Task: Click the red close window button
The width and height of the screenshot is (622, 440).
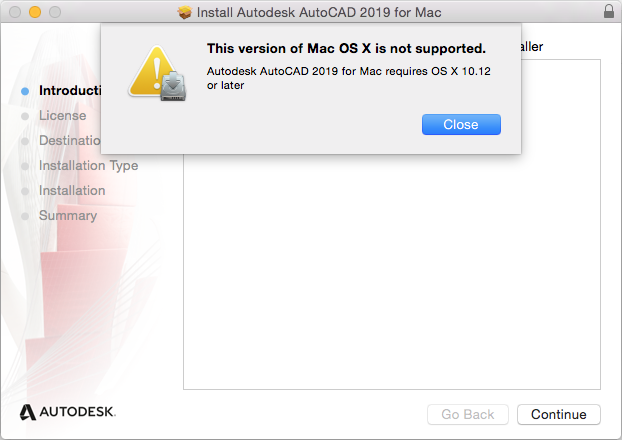Action: pyautogui.click(x=13, y=13)
